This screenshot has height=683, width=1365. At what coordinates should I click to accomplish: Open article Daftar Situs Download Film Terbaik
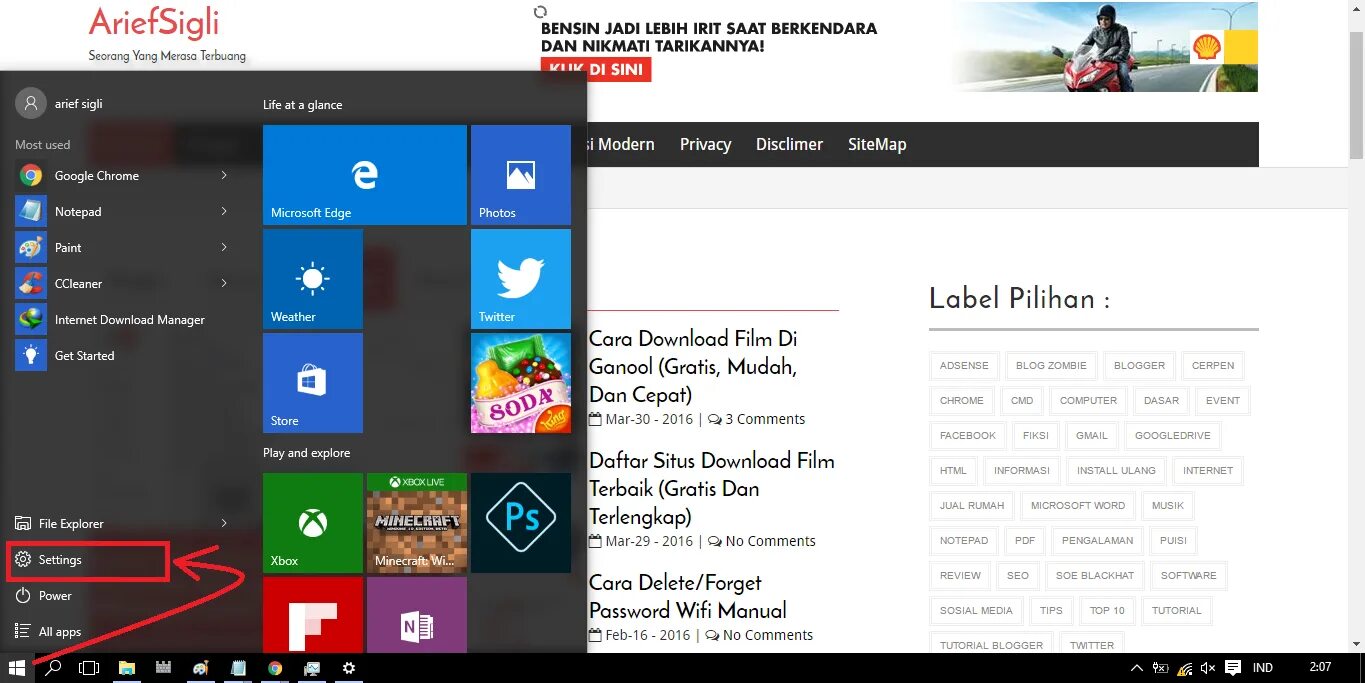coord(712,489)
